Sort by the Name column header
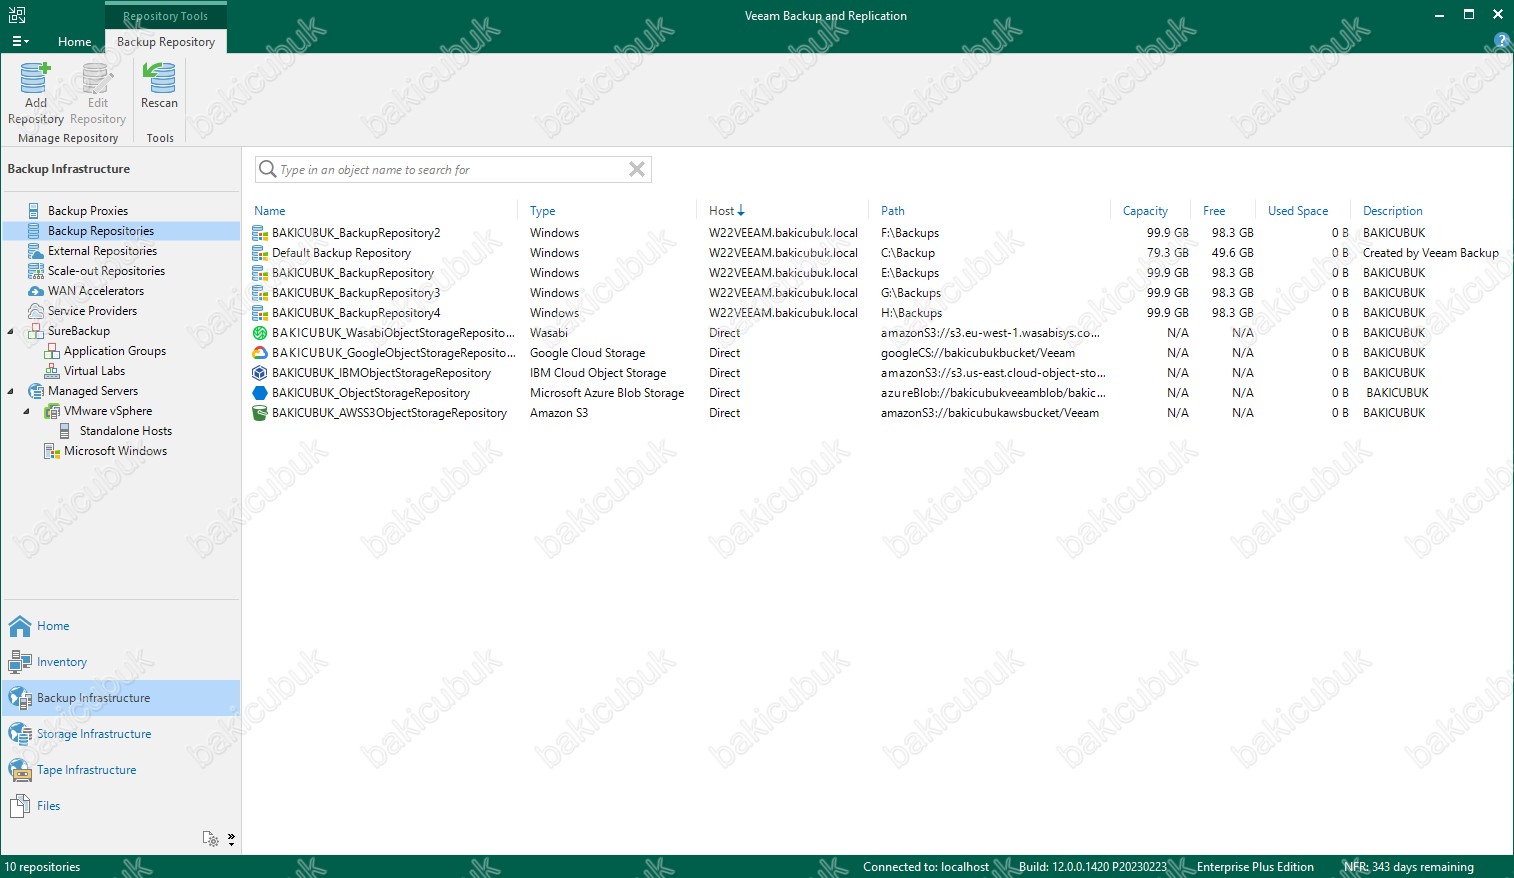Screen dimensions: 1514x878 click(x=270, y=211)
